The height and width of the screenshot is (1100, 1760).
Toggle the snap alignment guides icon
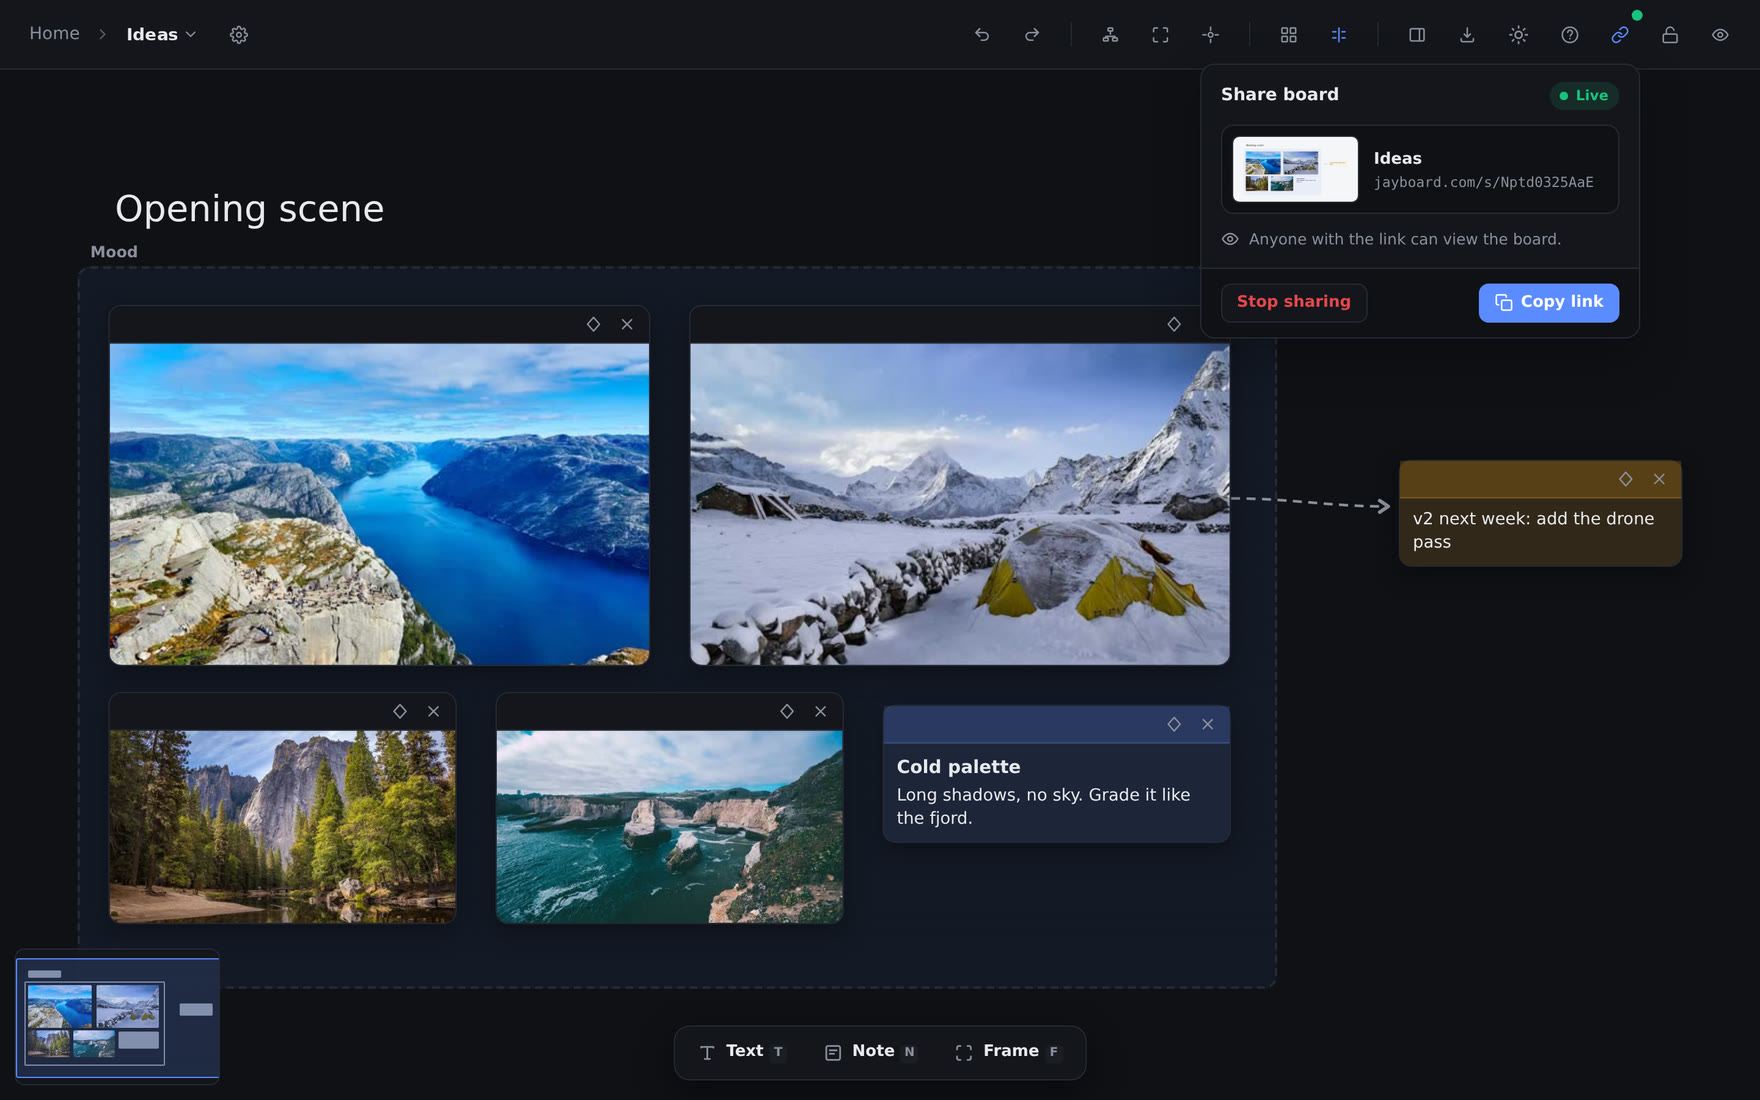(1339, 35)
